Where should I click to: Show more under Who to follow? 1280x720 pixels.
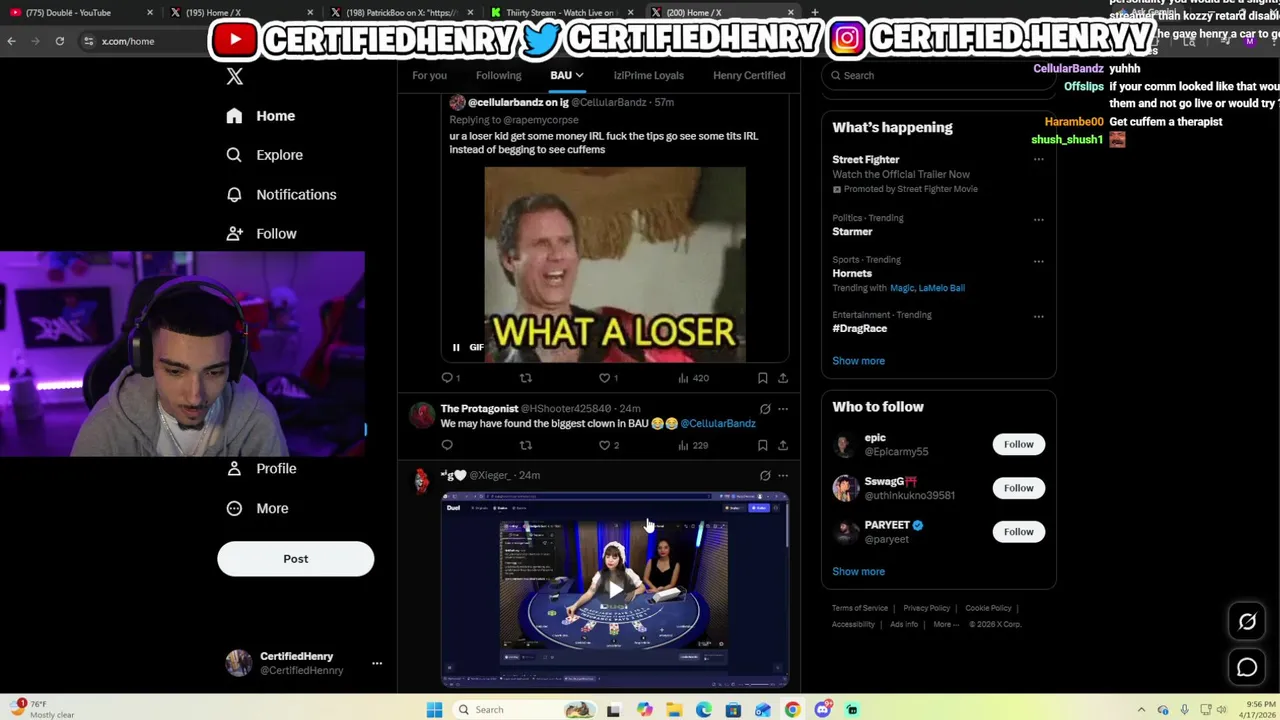click(858, 572)
